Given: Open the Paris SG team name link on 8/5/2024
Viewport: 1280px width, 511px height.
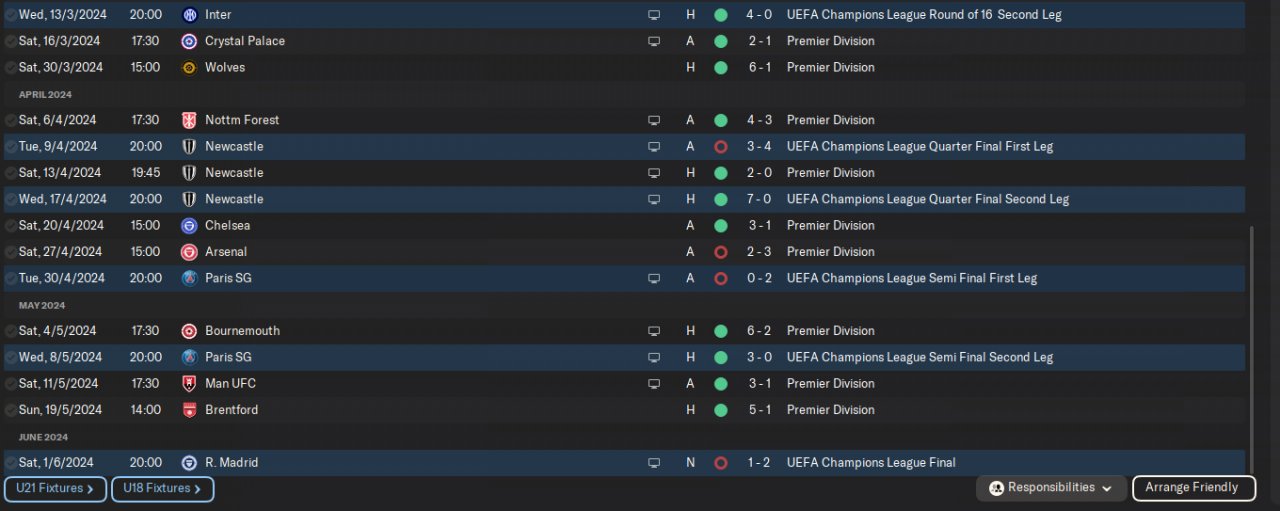Looking at the screenshot, I should (x=228, y=357).
